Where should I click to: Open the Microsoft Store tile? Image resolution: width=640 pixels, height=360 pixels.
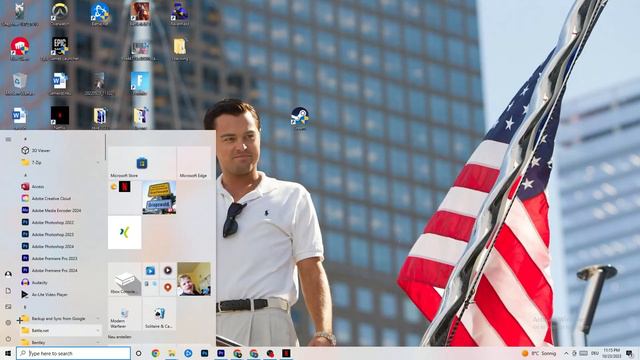click(x=142, y=163)
